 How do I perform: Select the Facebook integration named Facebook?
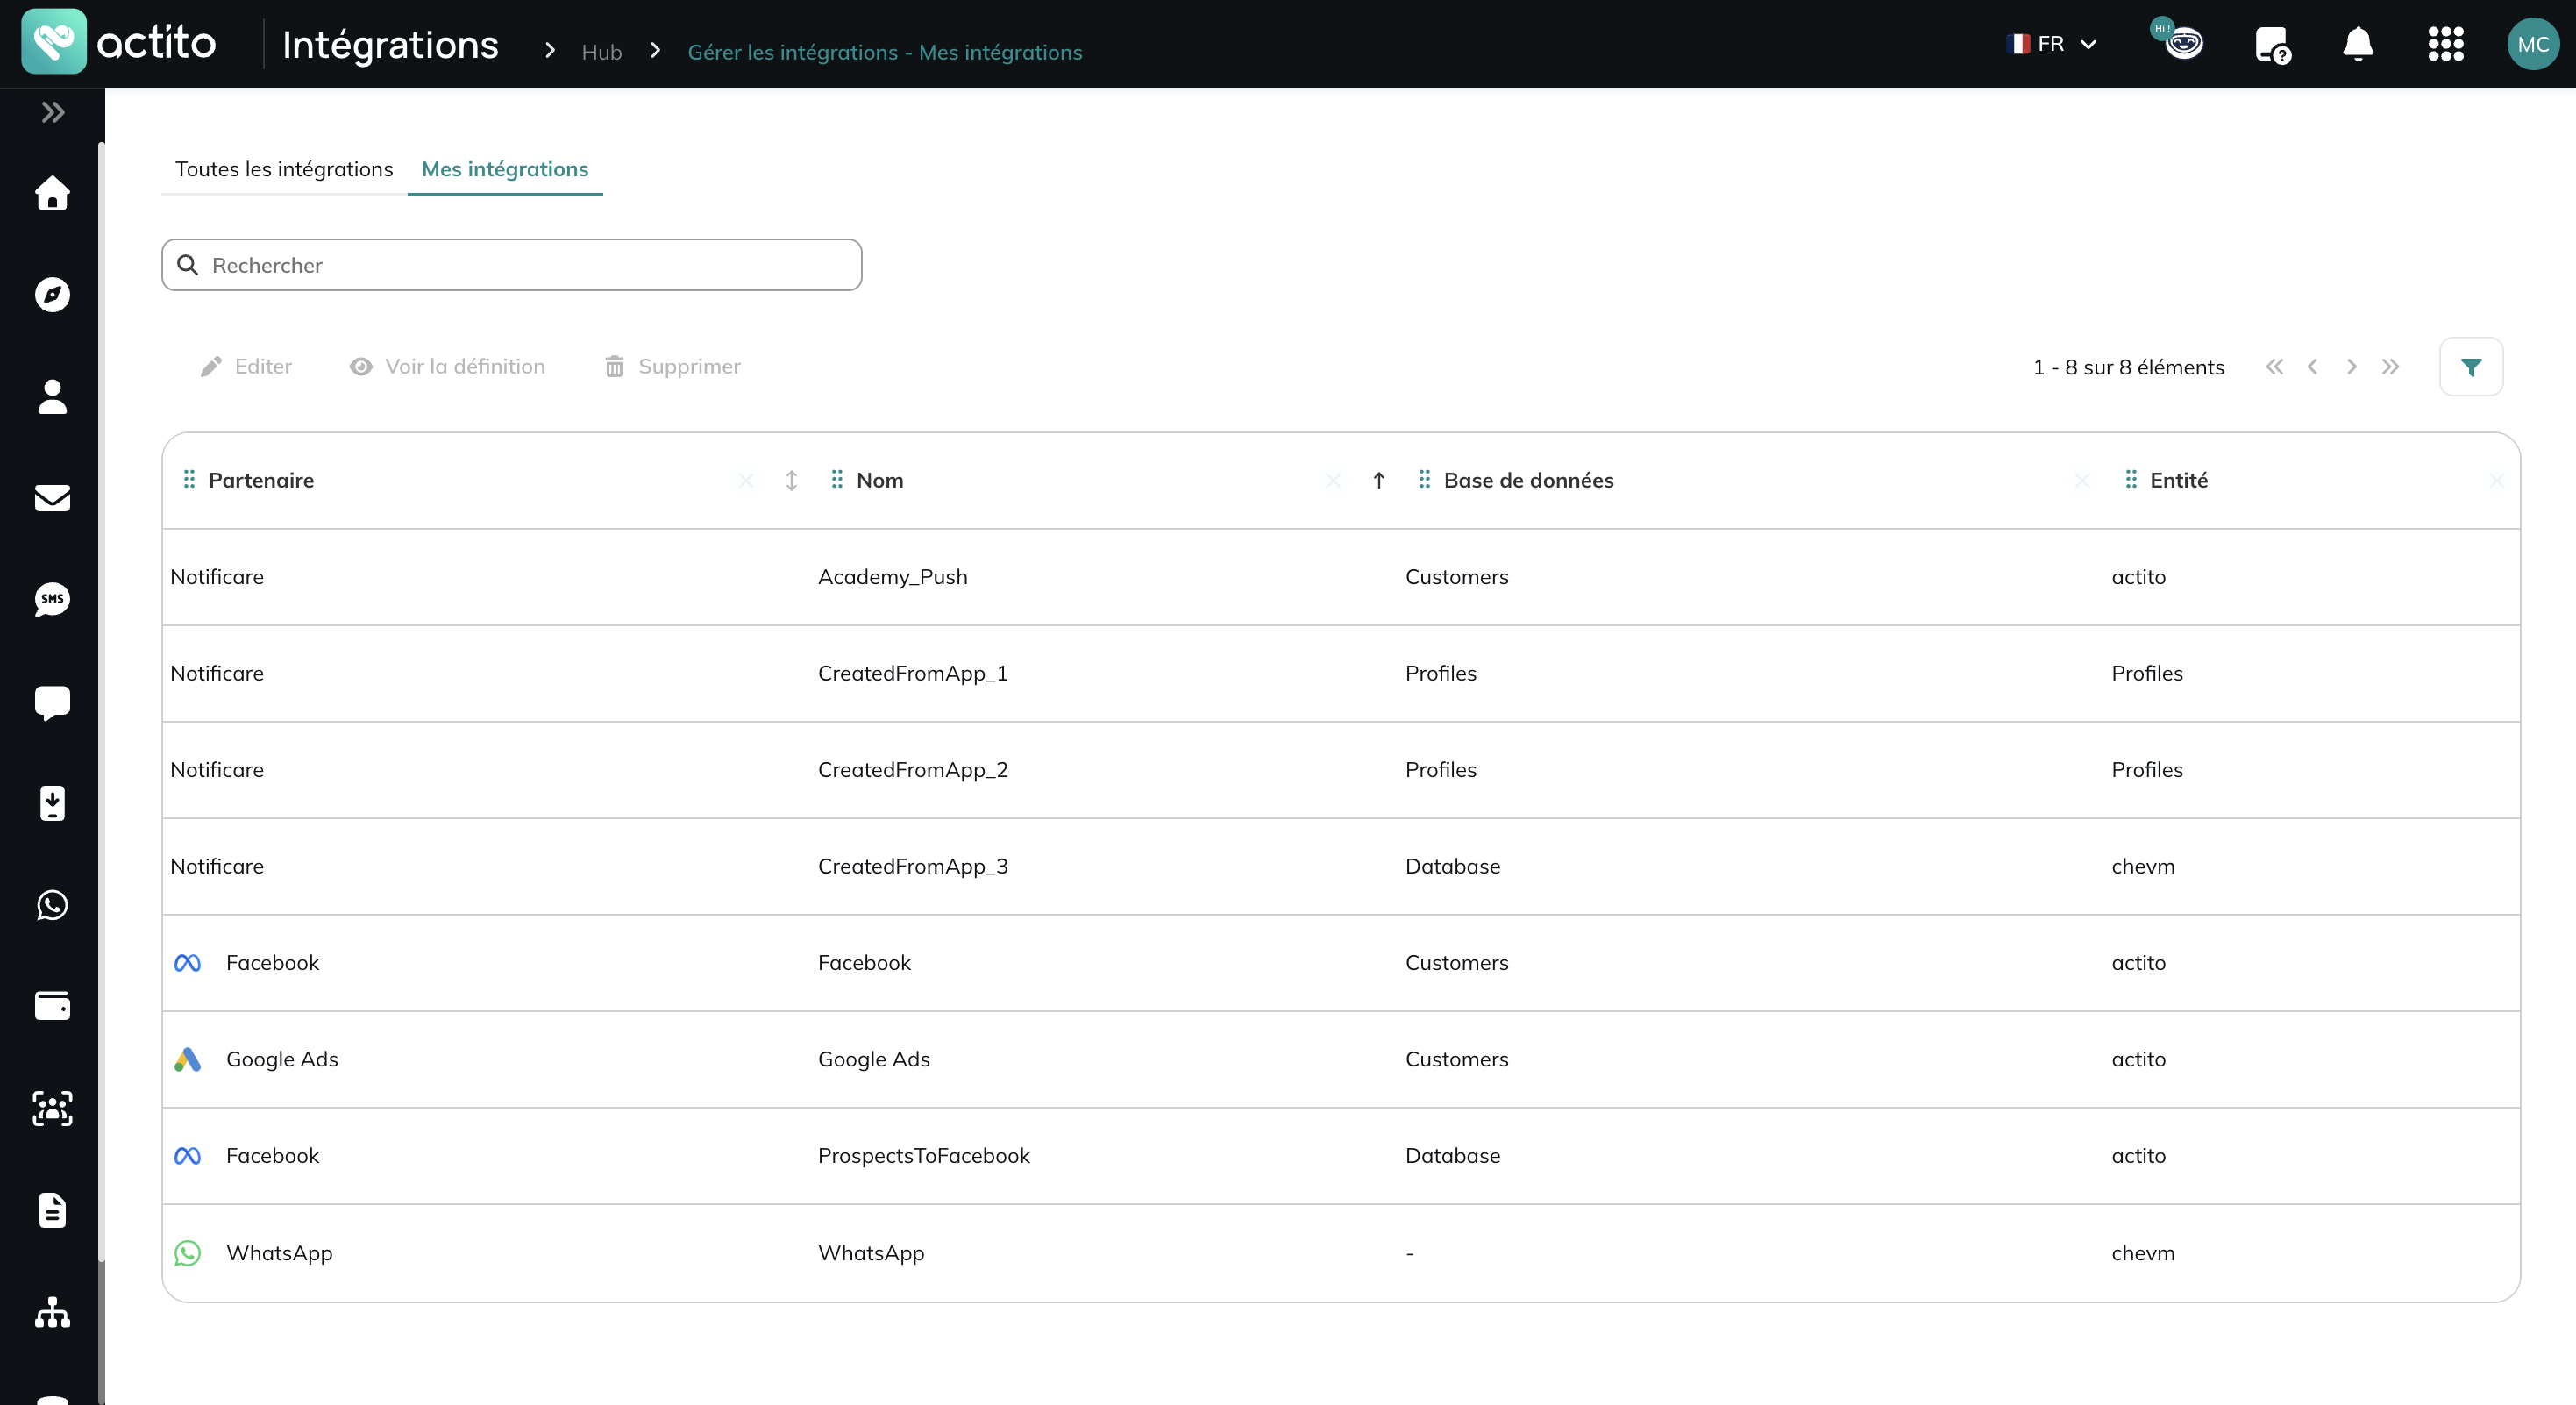1340,963
